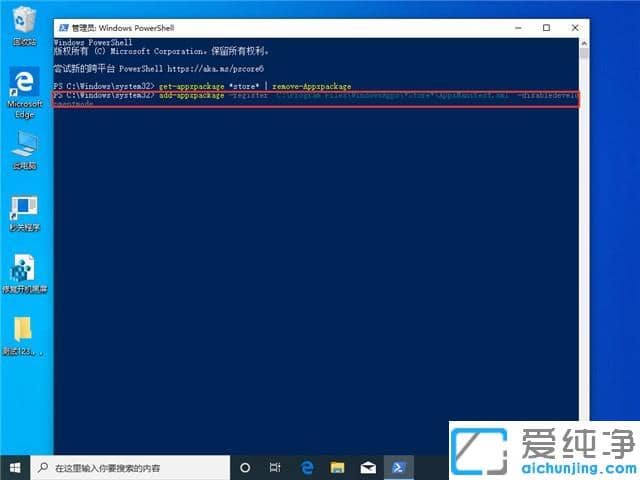Click the Windows PowerShell title bar text
The width and height of the screenshot is (640, 480).
click(123, 28)
